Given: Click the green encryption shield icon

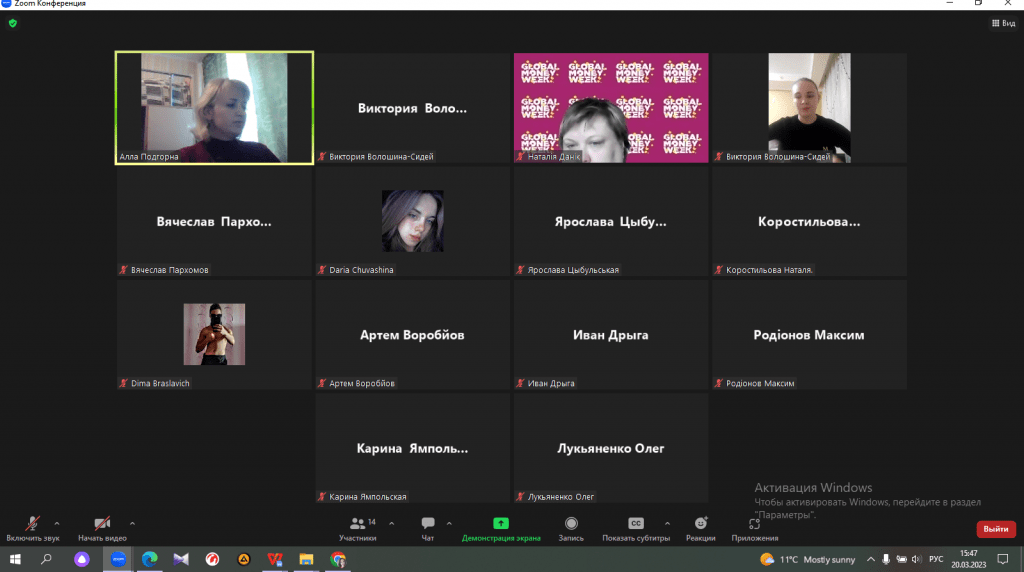Looking at the screenshot, I should (13, 23).
